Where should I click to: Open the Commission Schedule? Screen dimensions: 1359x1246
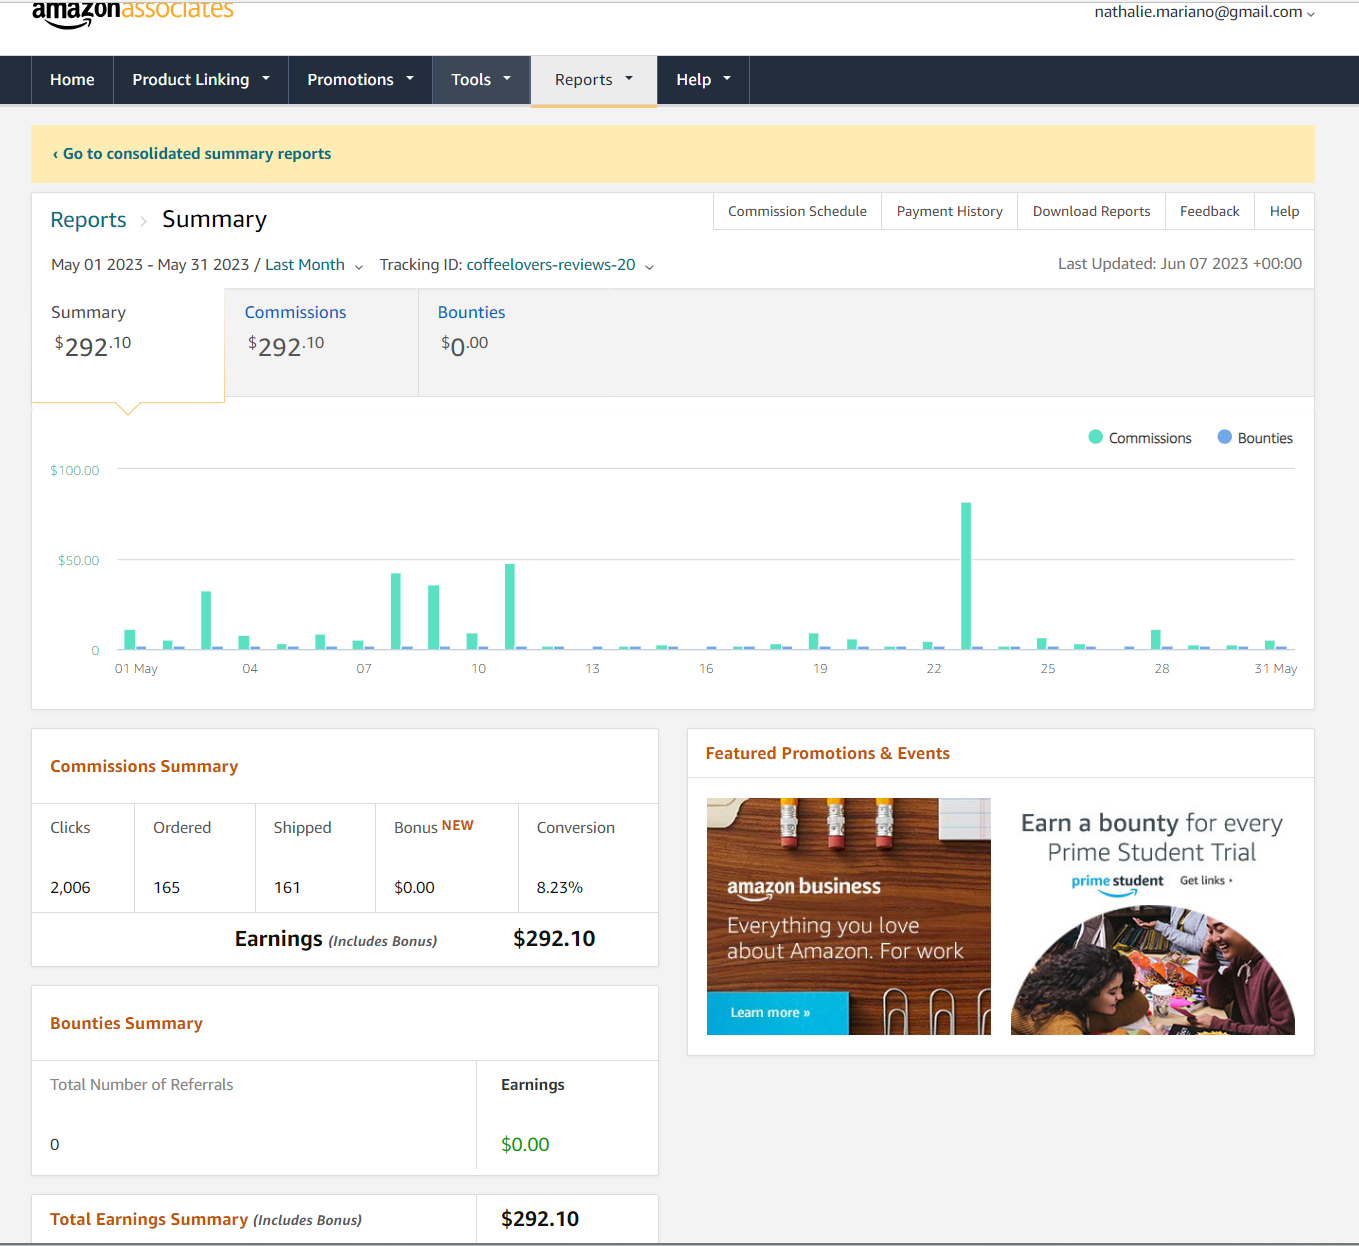tap(797, 211)
